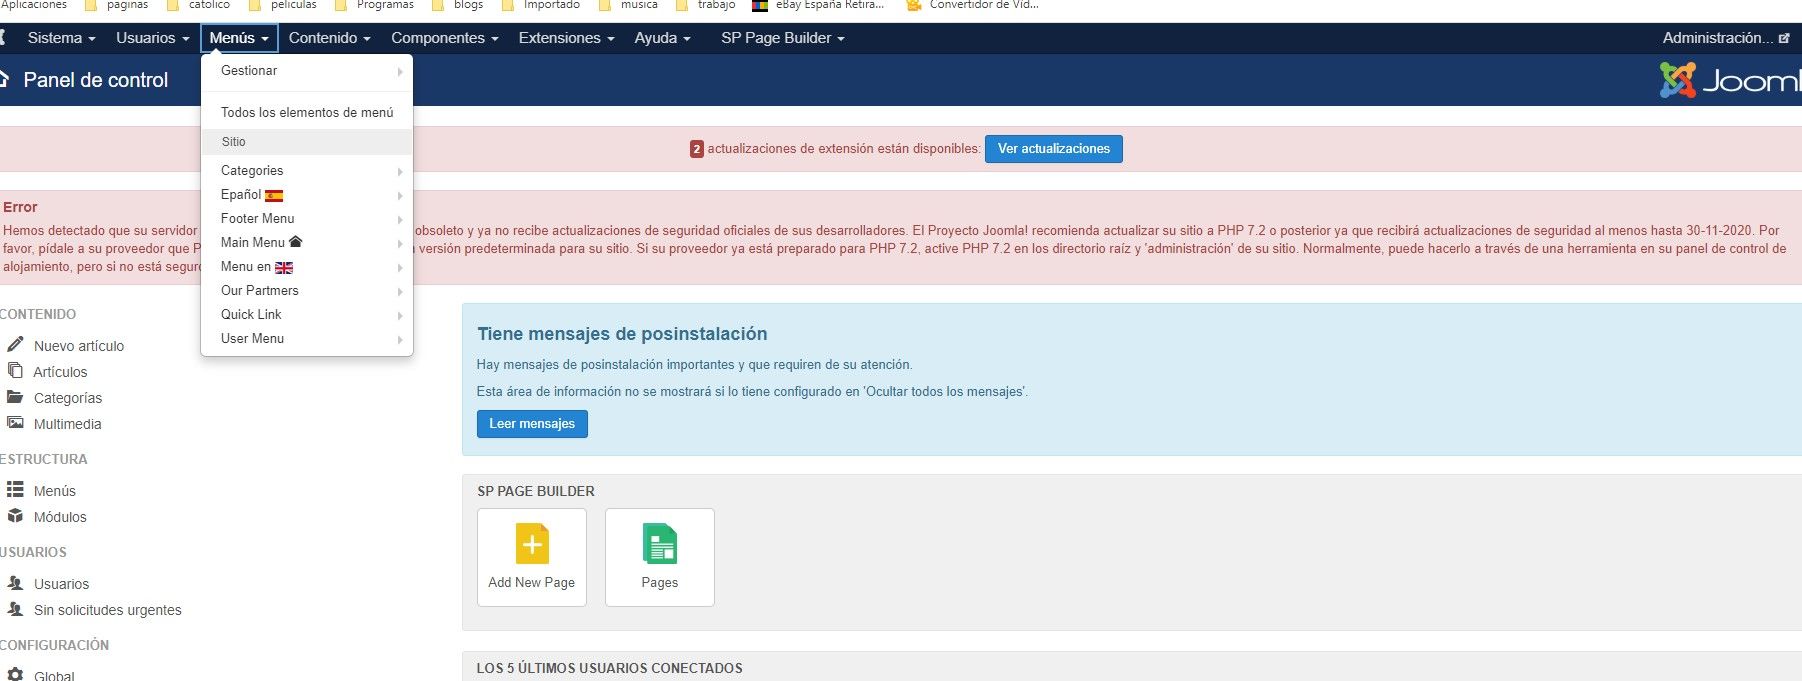Open the trabajo bookmarks folder
The width and height of the screenshot is (1802, 681).
point(706,5)
